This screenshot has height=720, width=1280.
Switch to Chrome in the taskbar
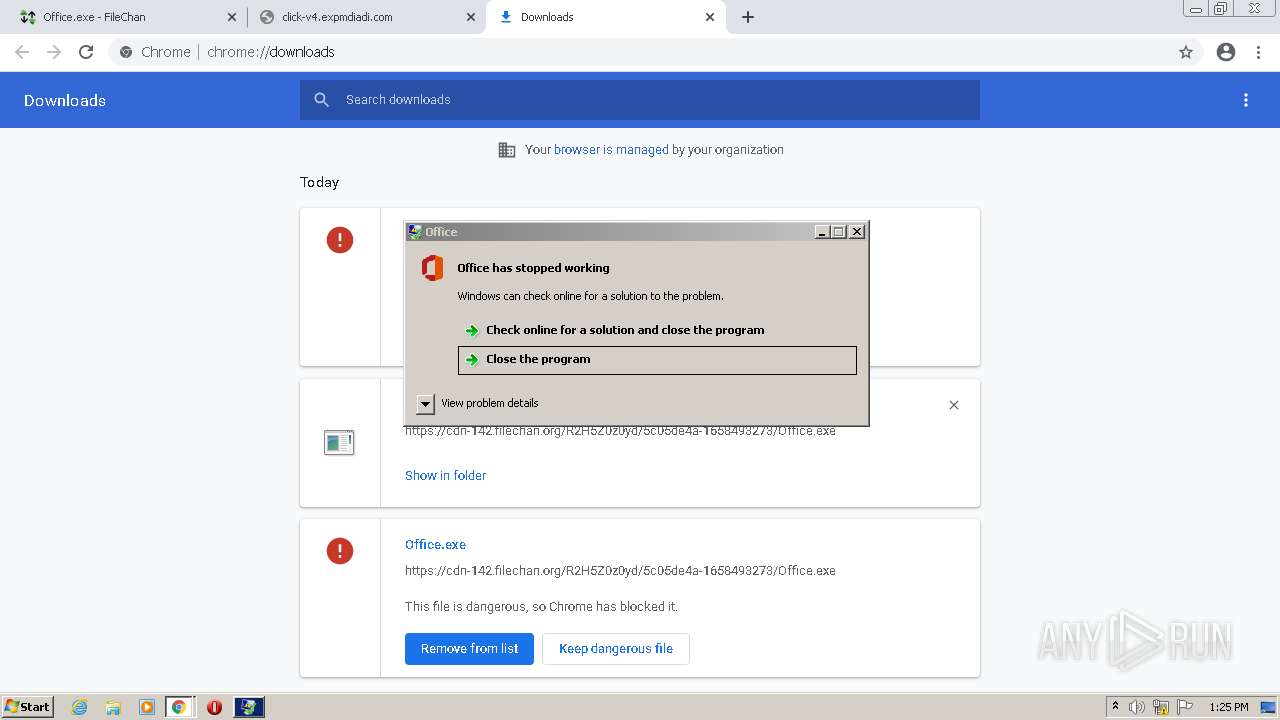pyautogui.click(x=179, y=707)
